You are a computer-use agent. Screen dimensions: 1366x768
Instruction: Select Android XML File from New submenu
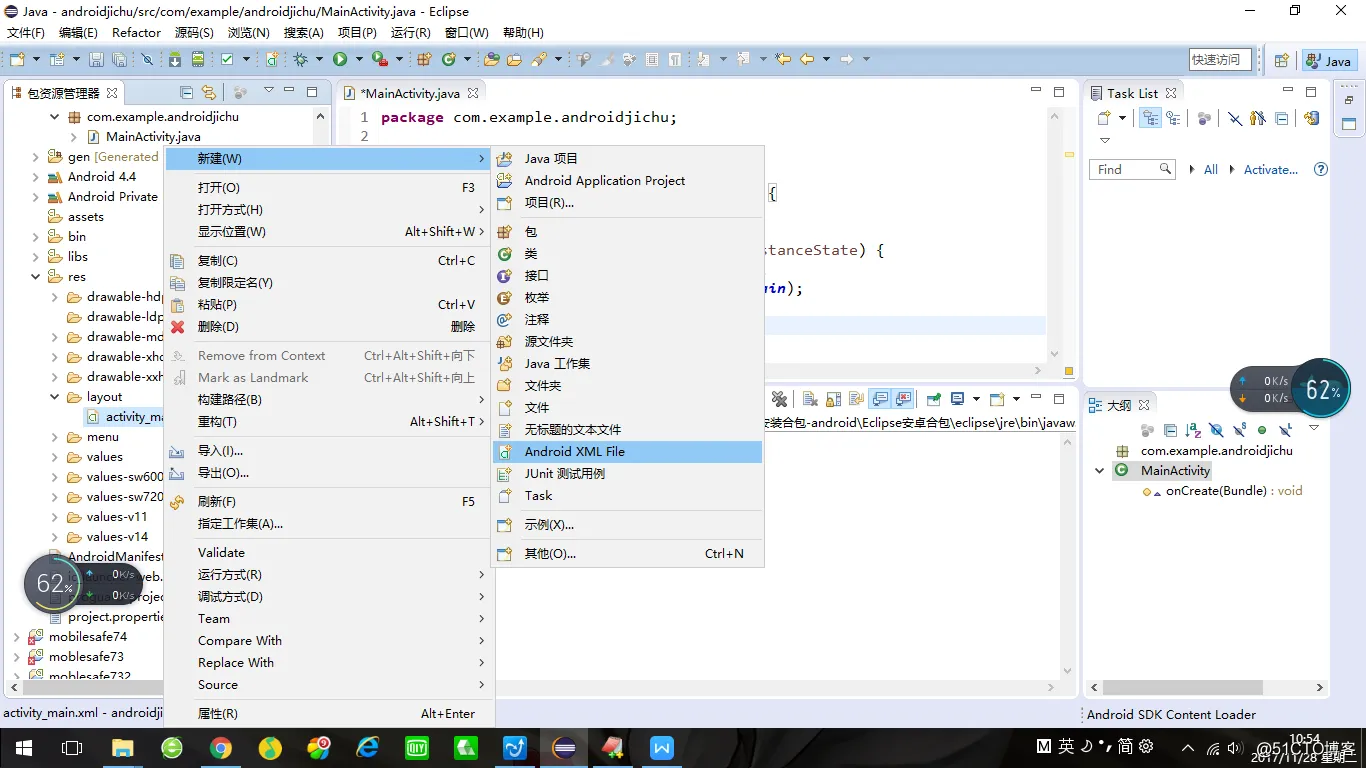tap(628, 452)
